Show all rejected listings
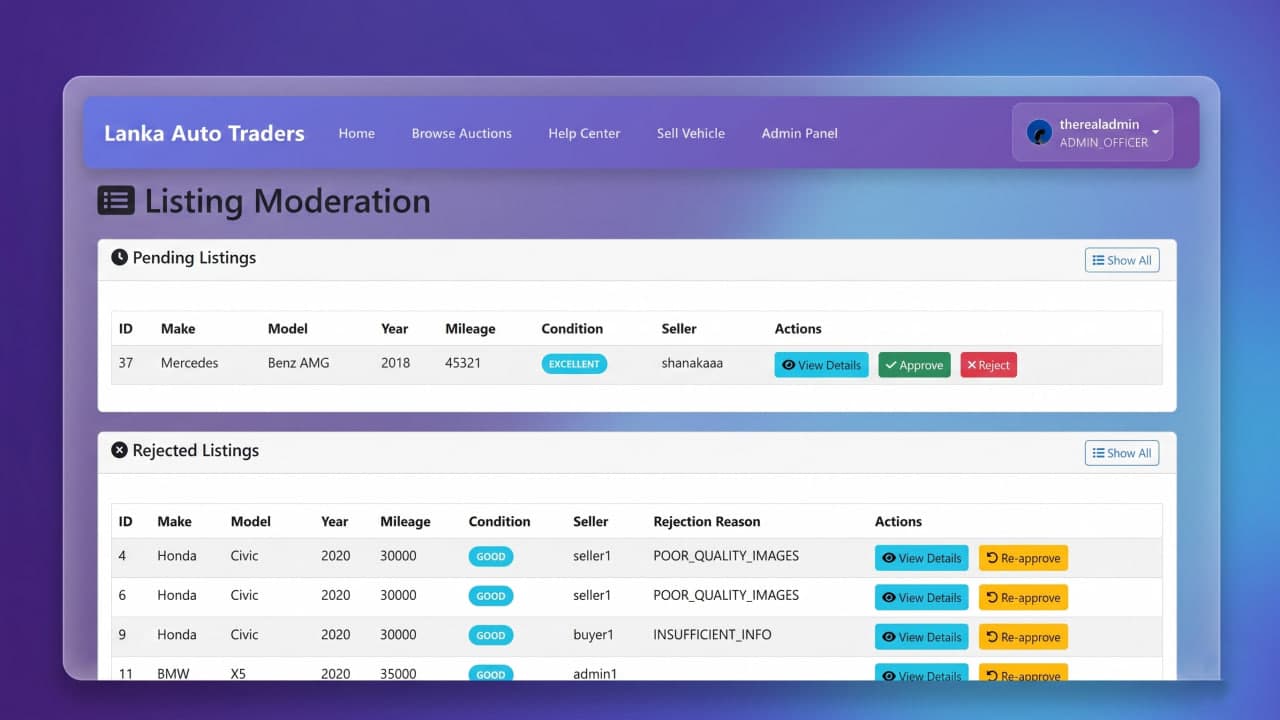1280x720 pixels. [1122, 453]
